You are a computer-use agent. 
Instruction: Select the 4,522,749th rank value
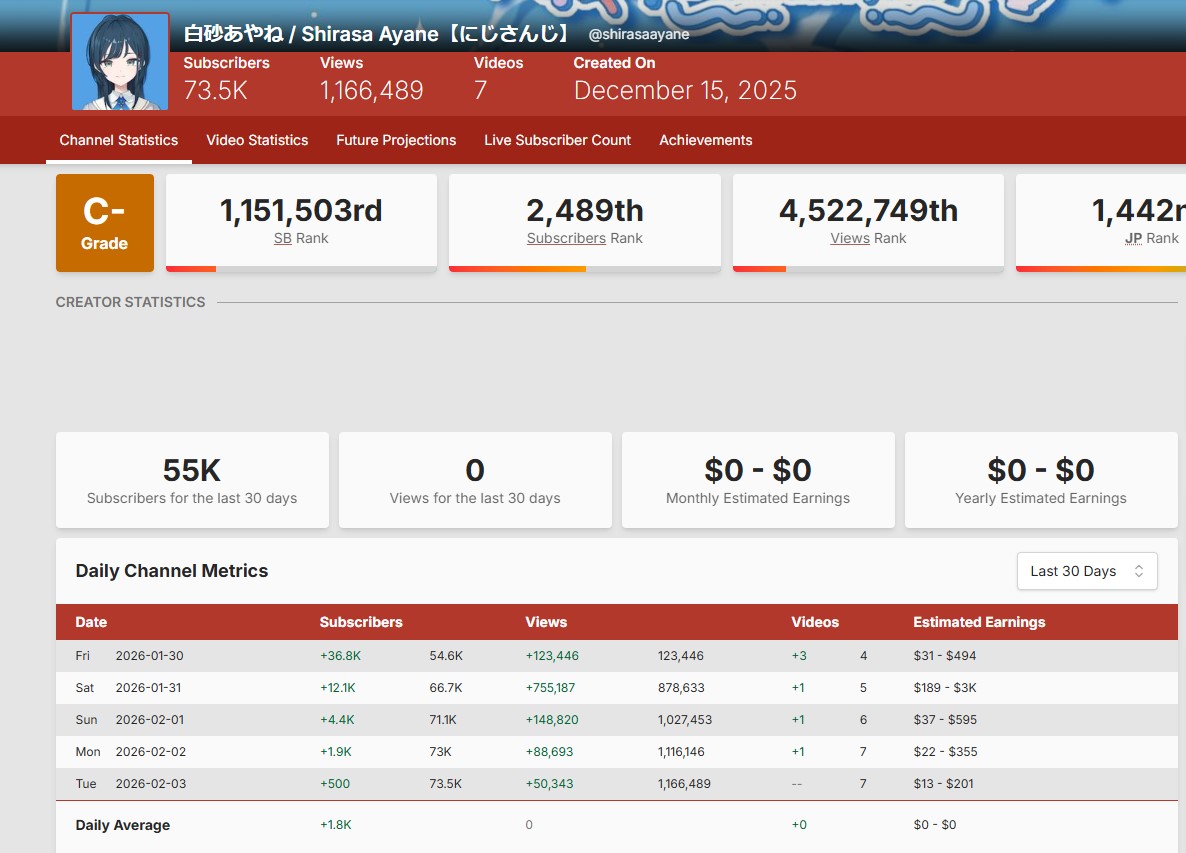[868, 210]
